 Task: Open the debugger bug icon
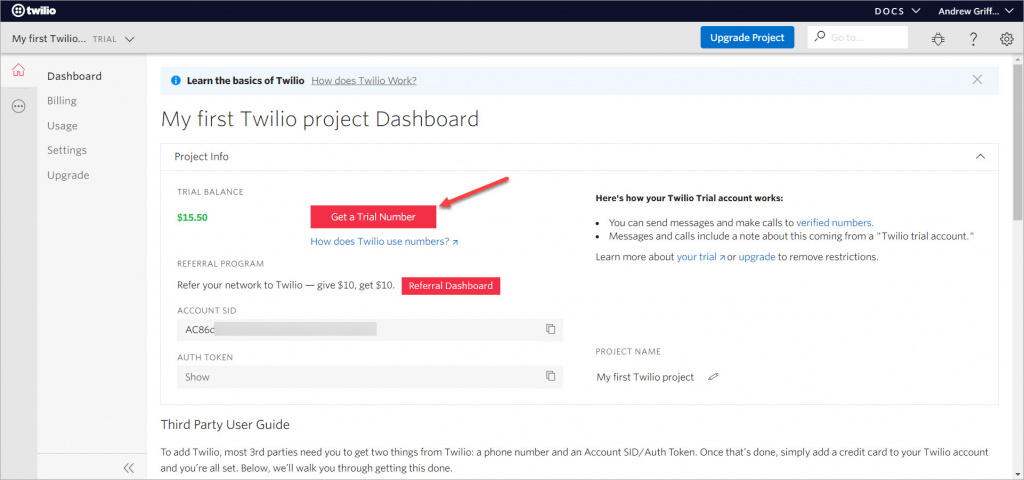pos(938,39)
